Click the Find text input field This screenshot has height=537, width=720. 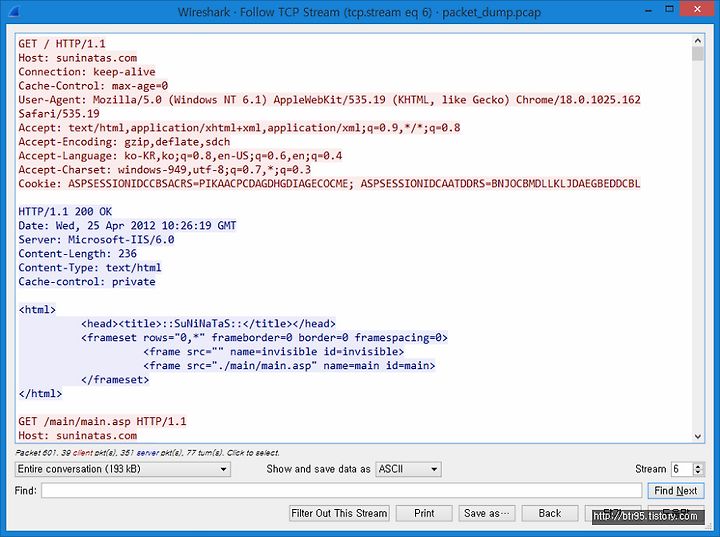[x=342, y=491]
